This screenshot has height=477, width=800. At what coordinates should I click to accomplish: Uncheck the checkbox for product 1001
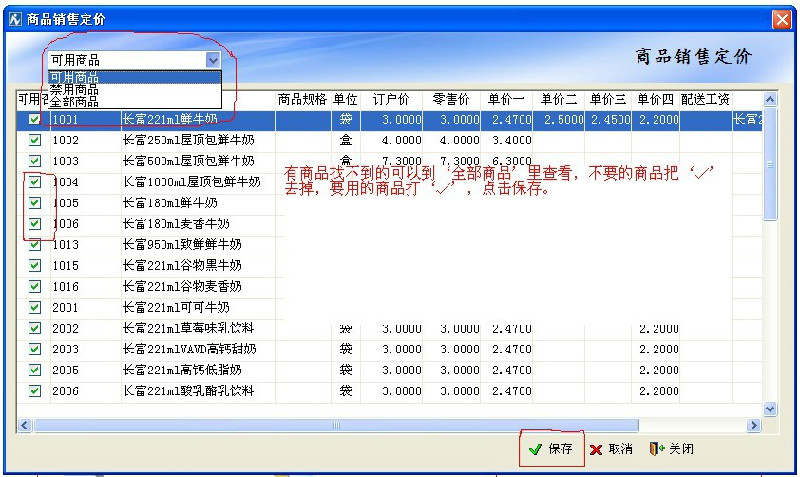34,119
